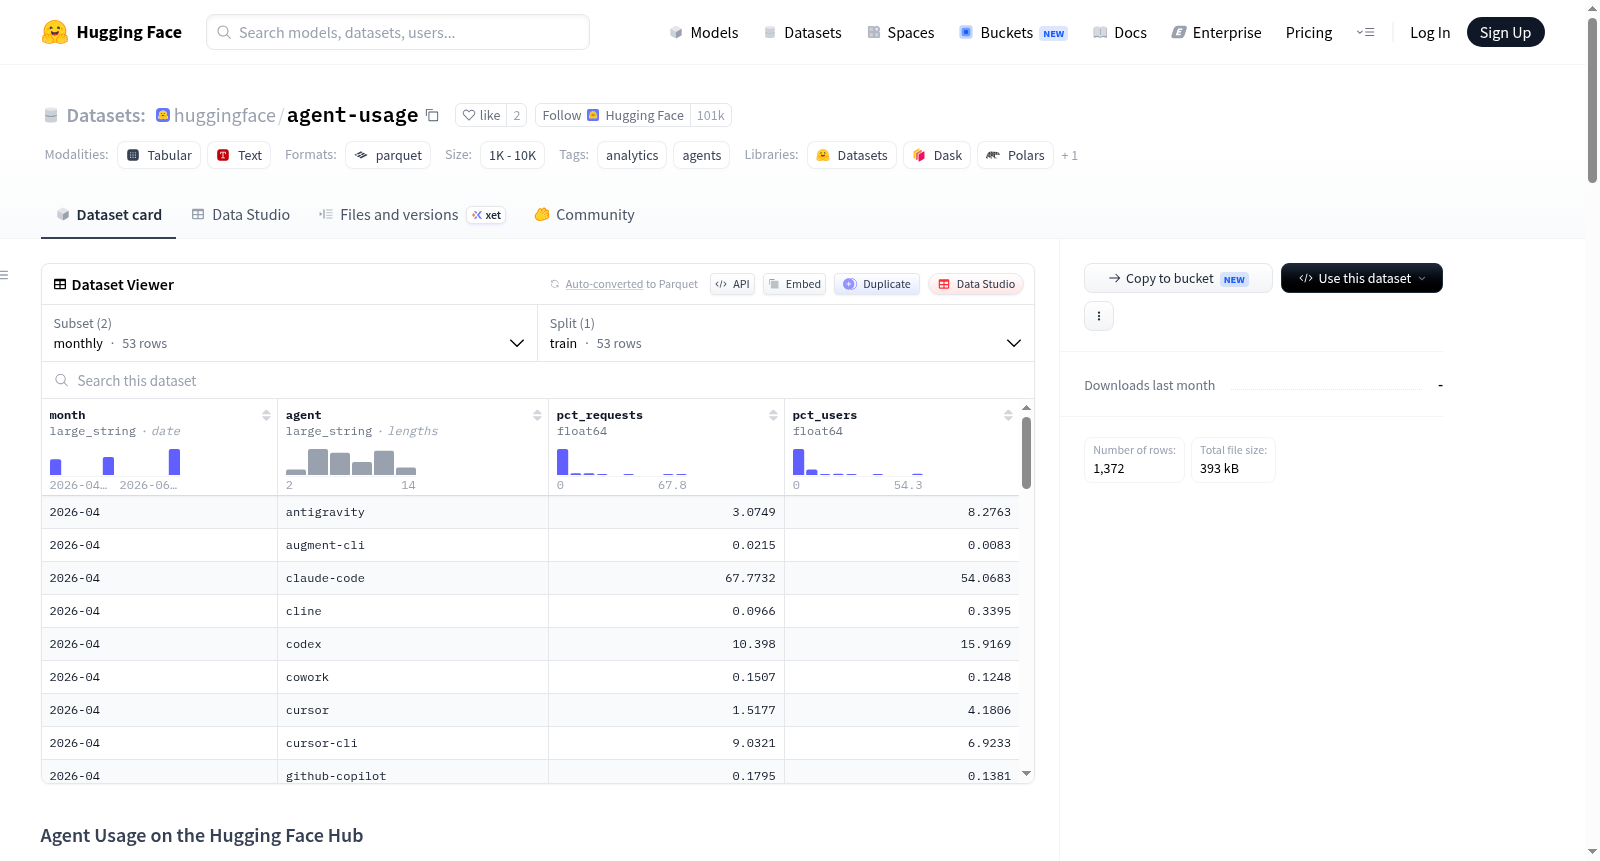Screen dimensions: 1600x861
Task: Click the analytics tag
Action: pos(632,155)
